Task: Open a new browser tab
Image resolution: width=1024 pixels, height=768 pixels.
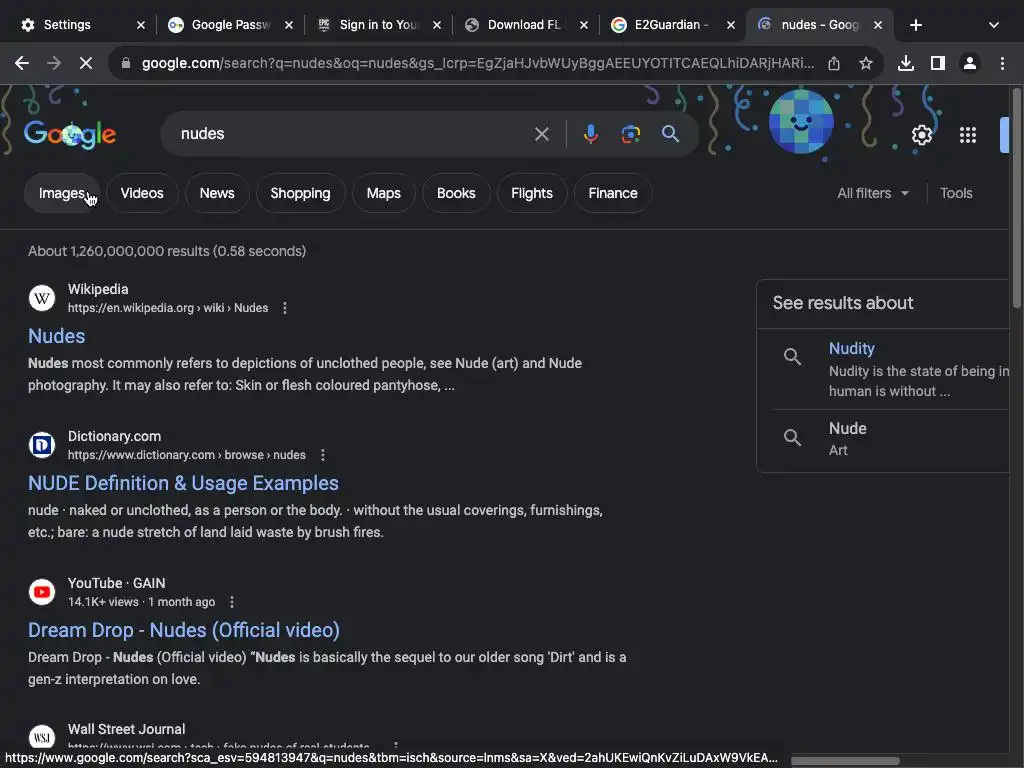Action: click(916, 25)
